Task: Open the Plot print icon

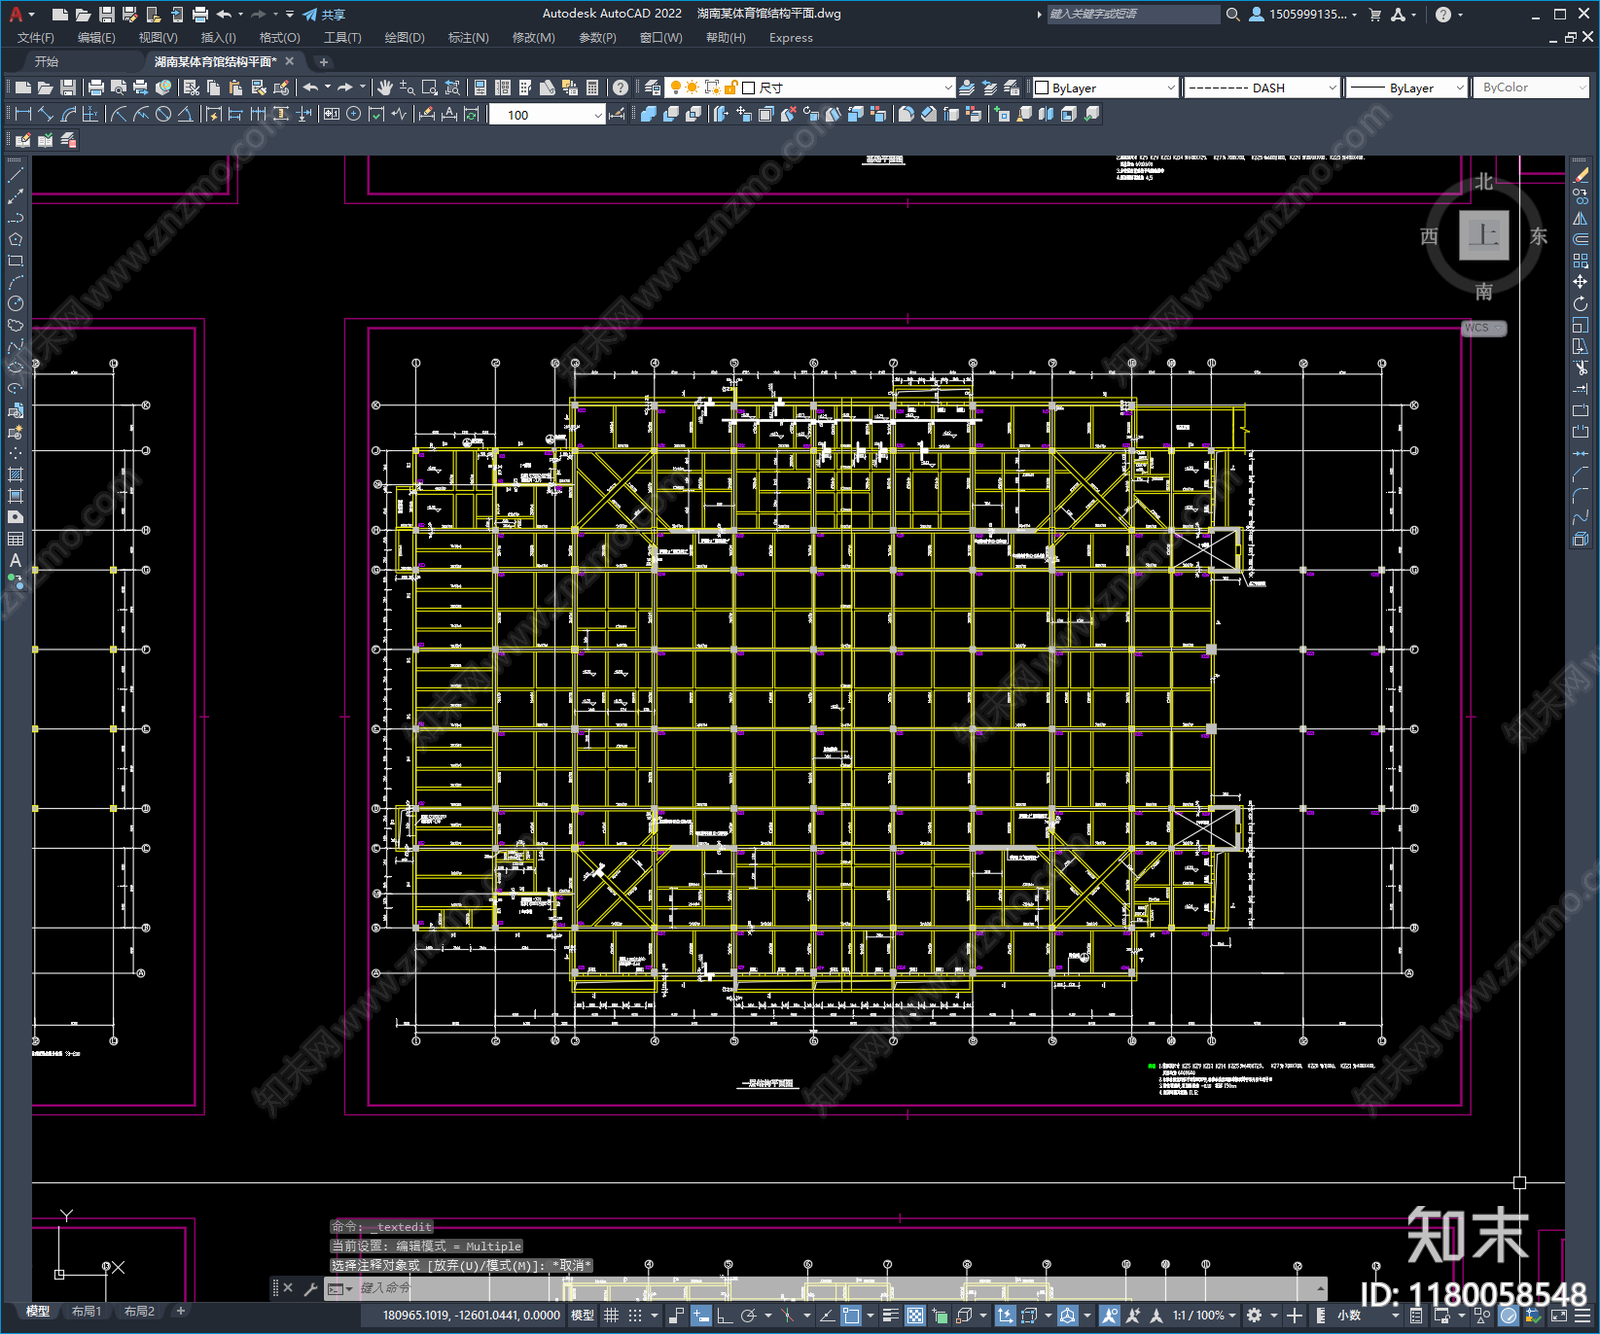Action: pos(96,88)
